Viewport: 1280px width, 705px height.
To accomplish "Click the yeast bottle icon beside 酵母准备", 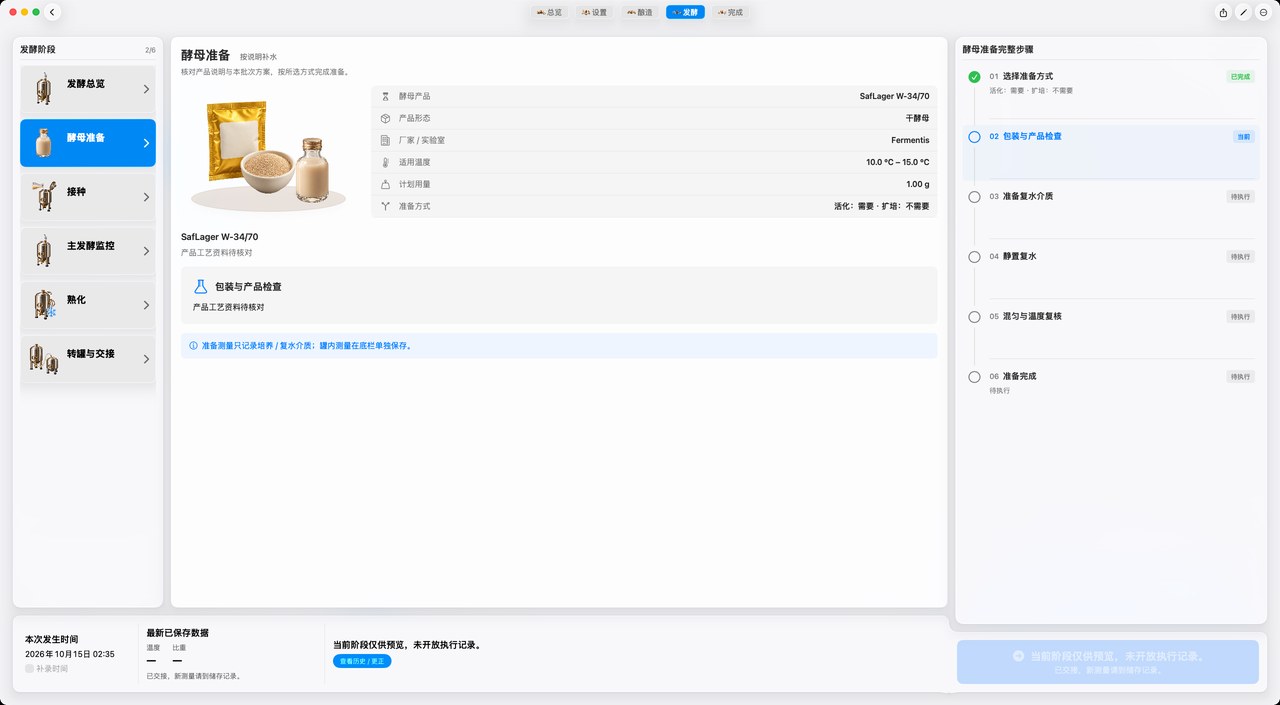I will pyautogui.click(x=43, y=143).
